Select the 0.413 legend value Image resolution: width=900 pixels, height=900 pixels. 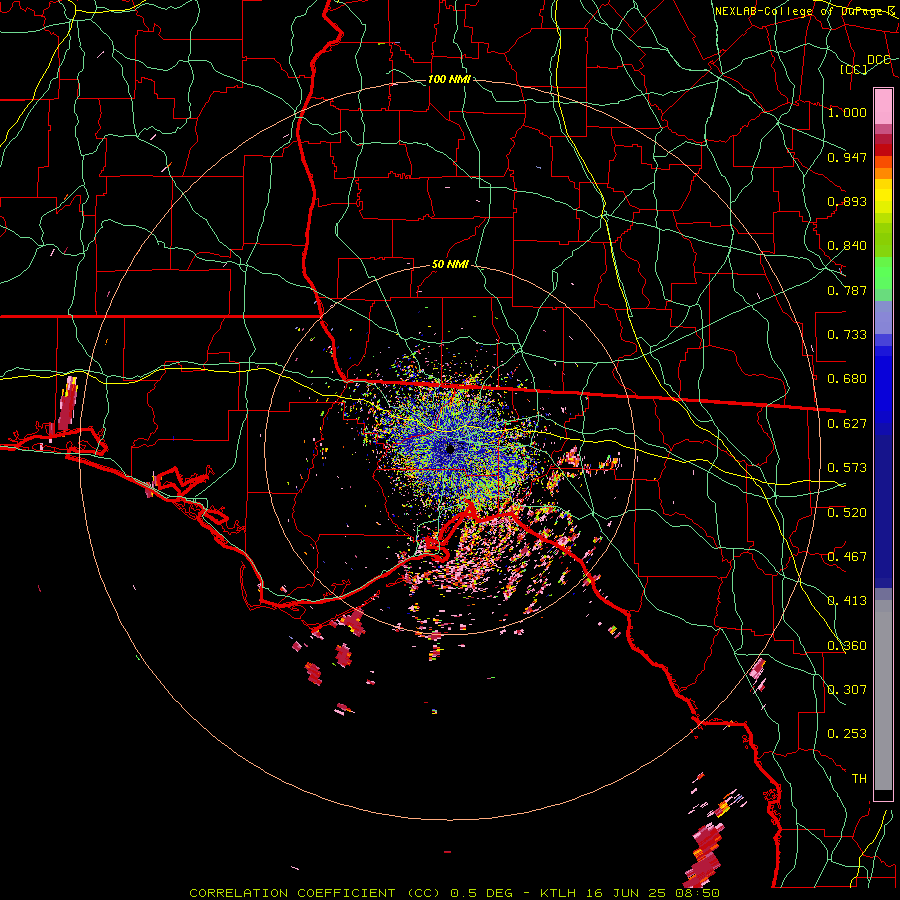[x=847, y=601]
